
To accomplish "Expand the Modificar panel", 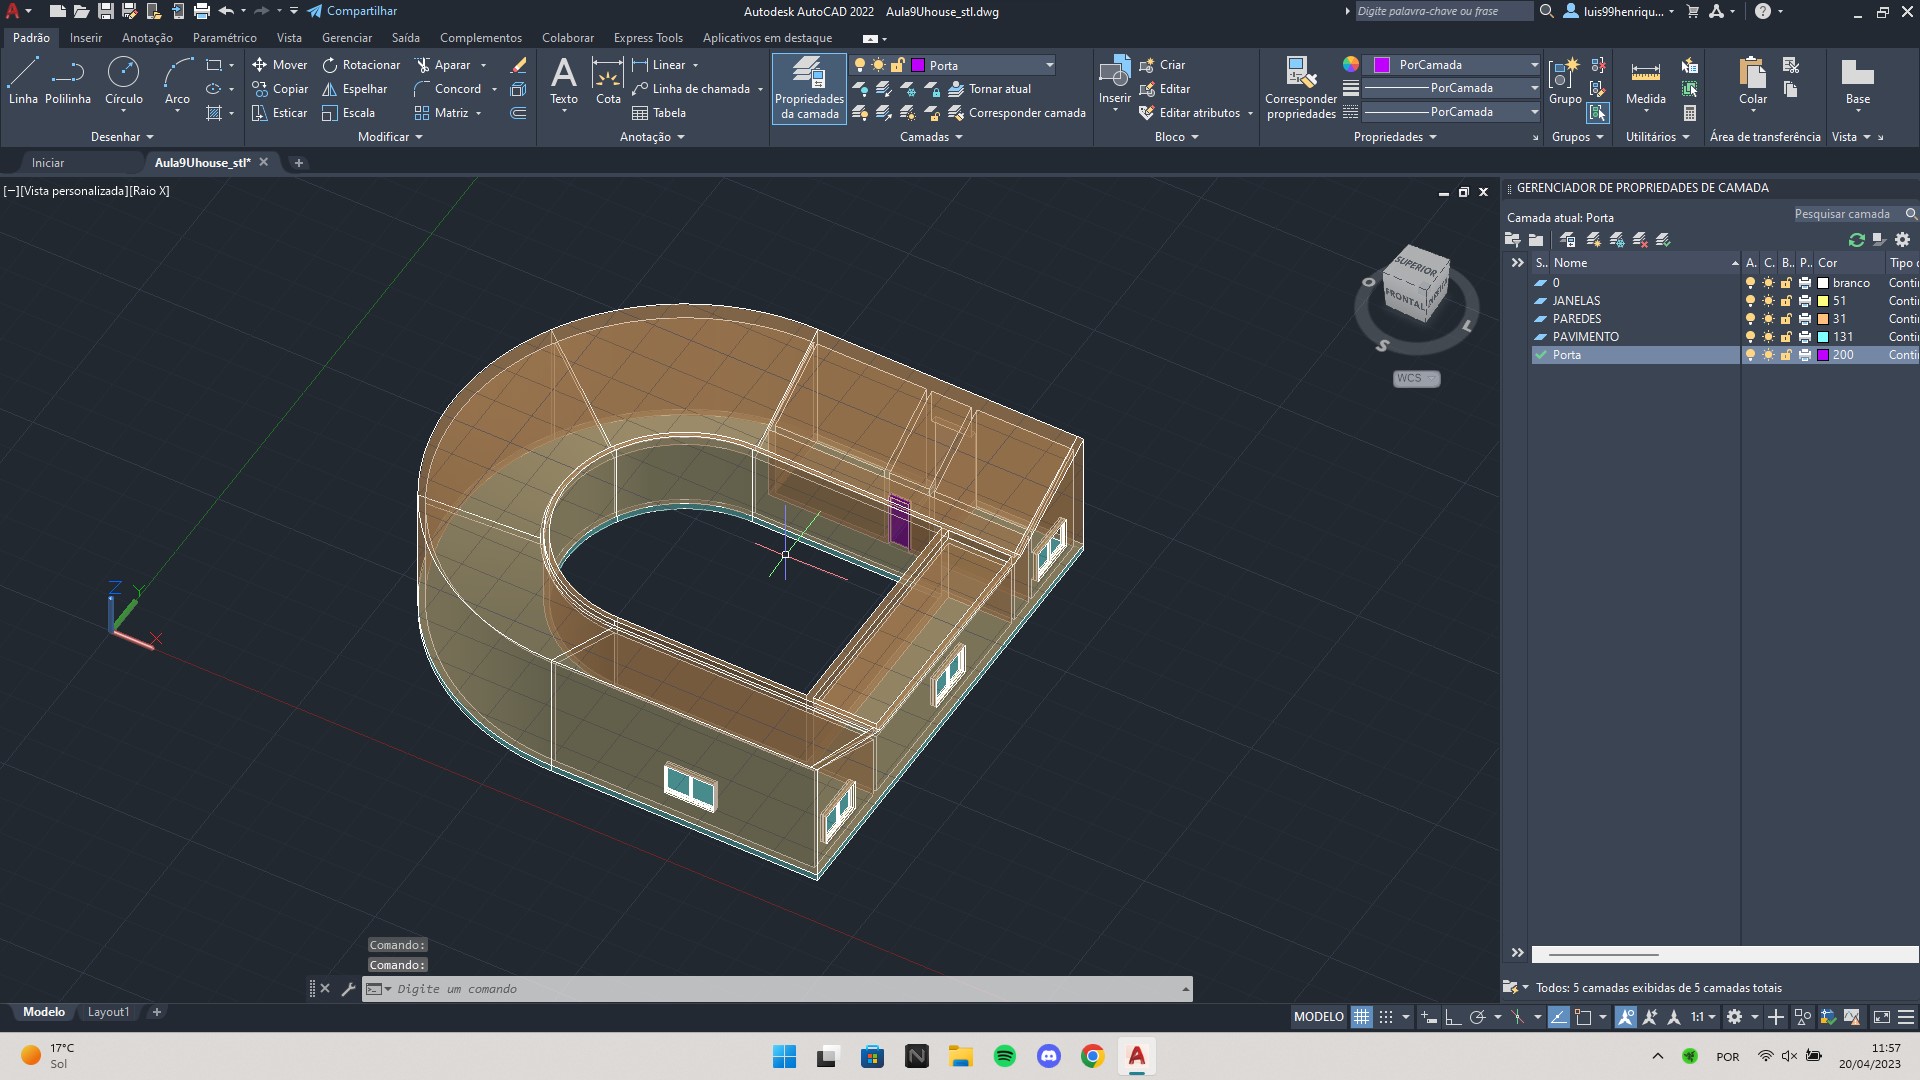I will (x=390, y=137).
